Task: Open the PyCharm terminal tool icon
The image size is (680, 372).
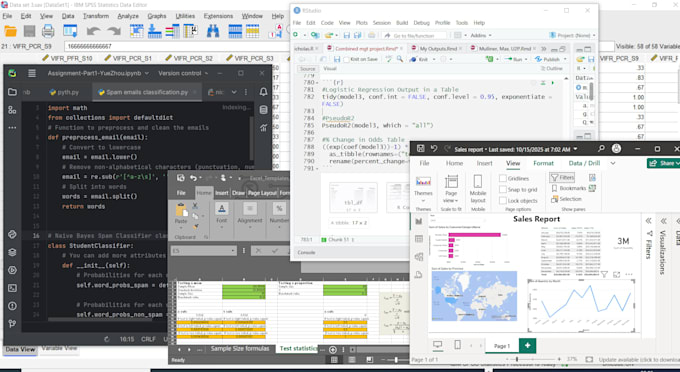Action: point(12,288)
